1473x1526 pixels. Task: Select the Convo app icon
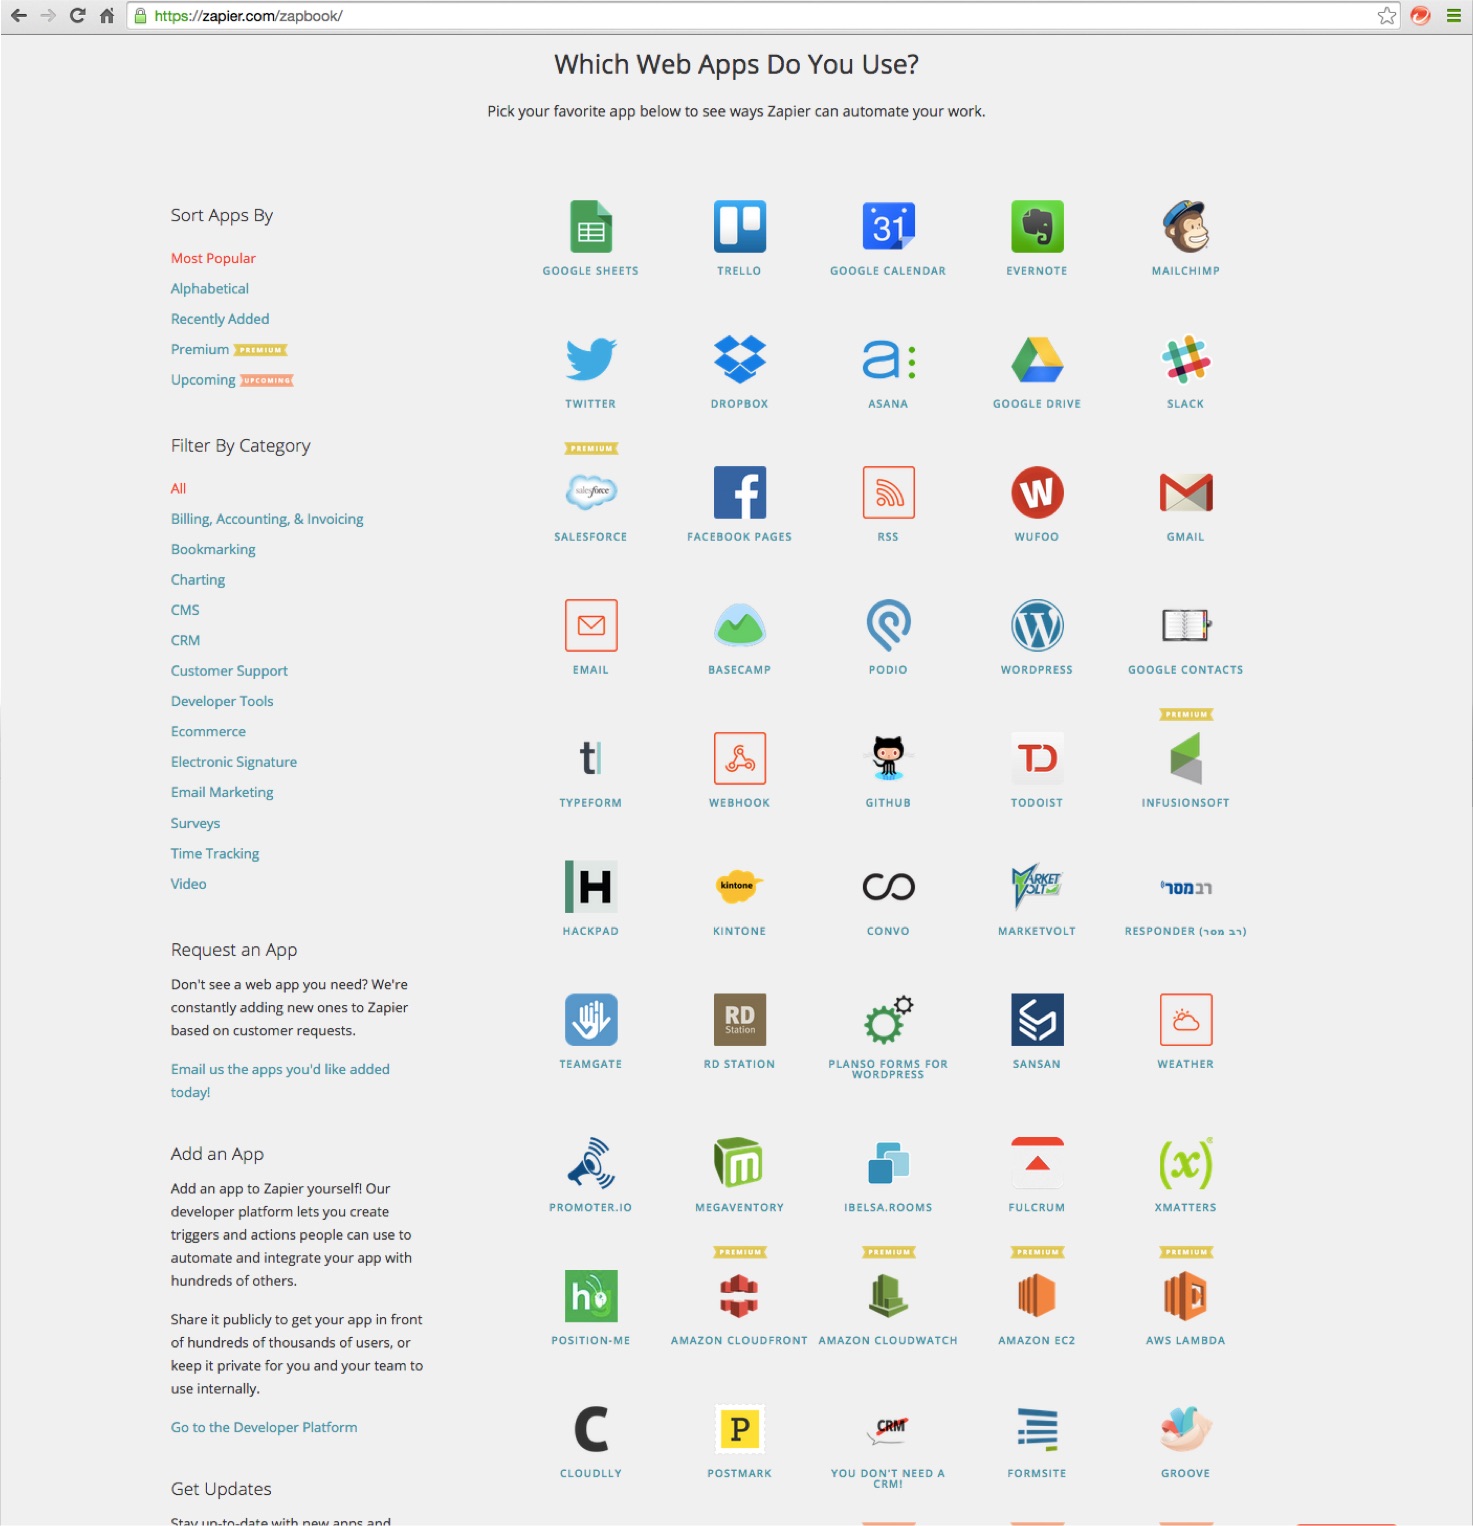point(888,886)
